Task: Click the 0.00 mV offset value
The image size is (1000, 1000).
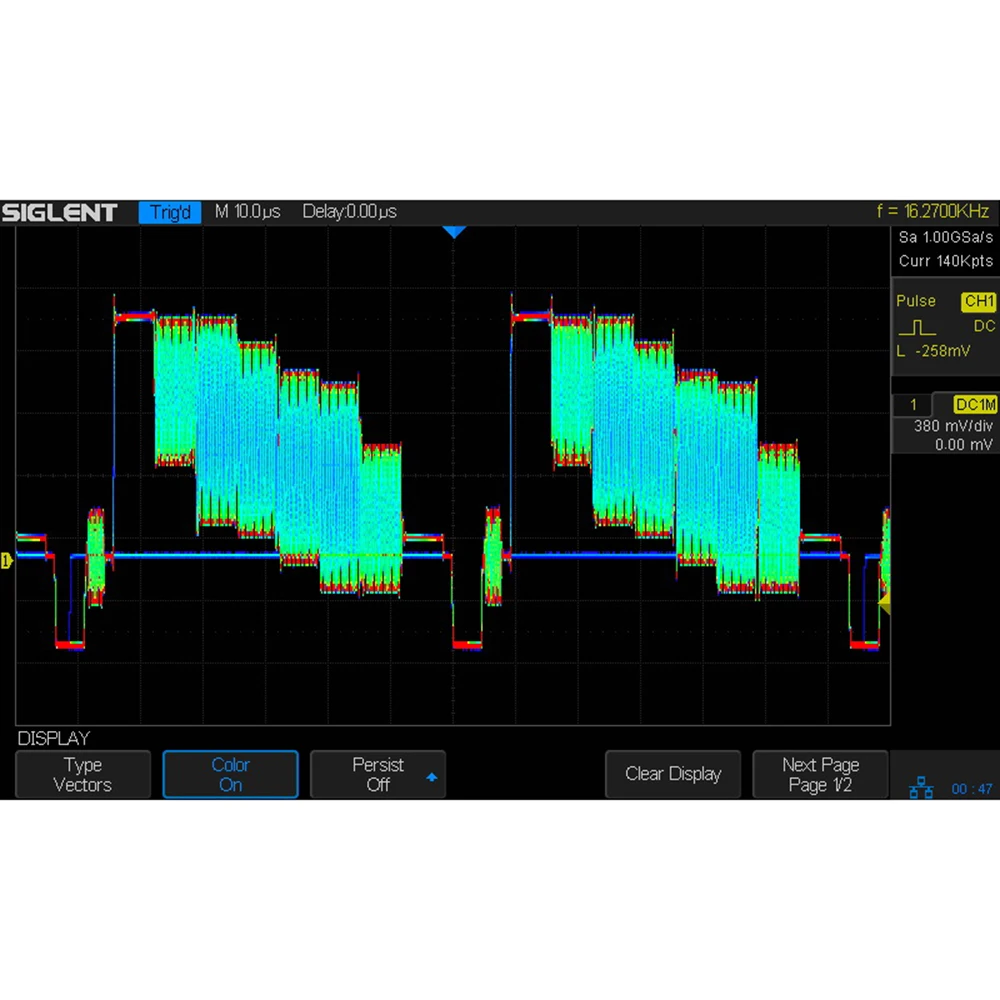Action: [964, 445]
